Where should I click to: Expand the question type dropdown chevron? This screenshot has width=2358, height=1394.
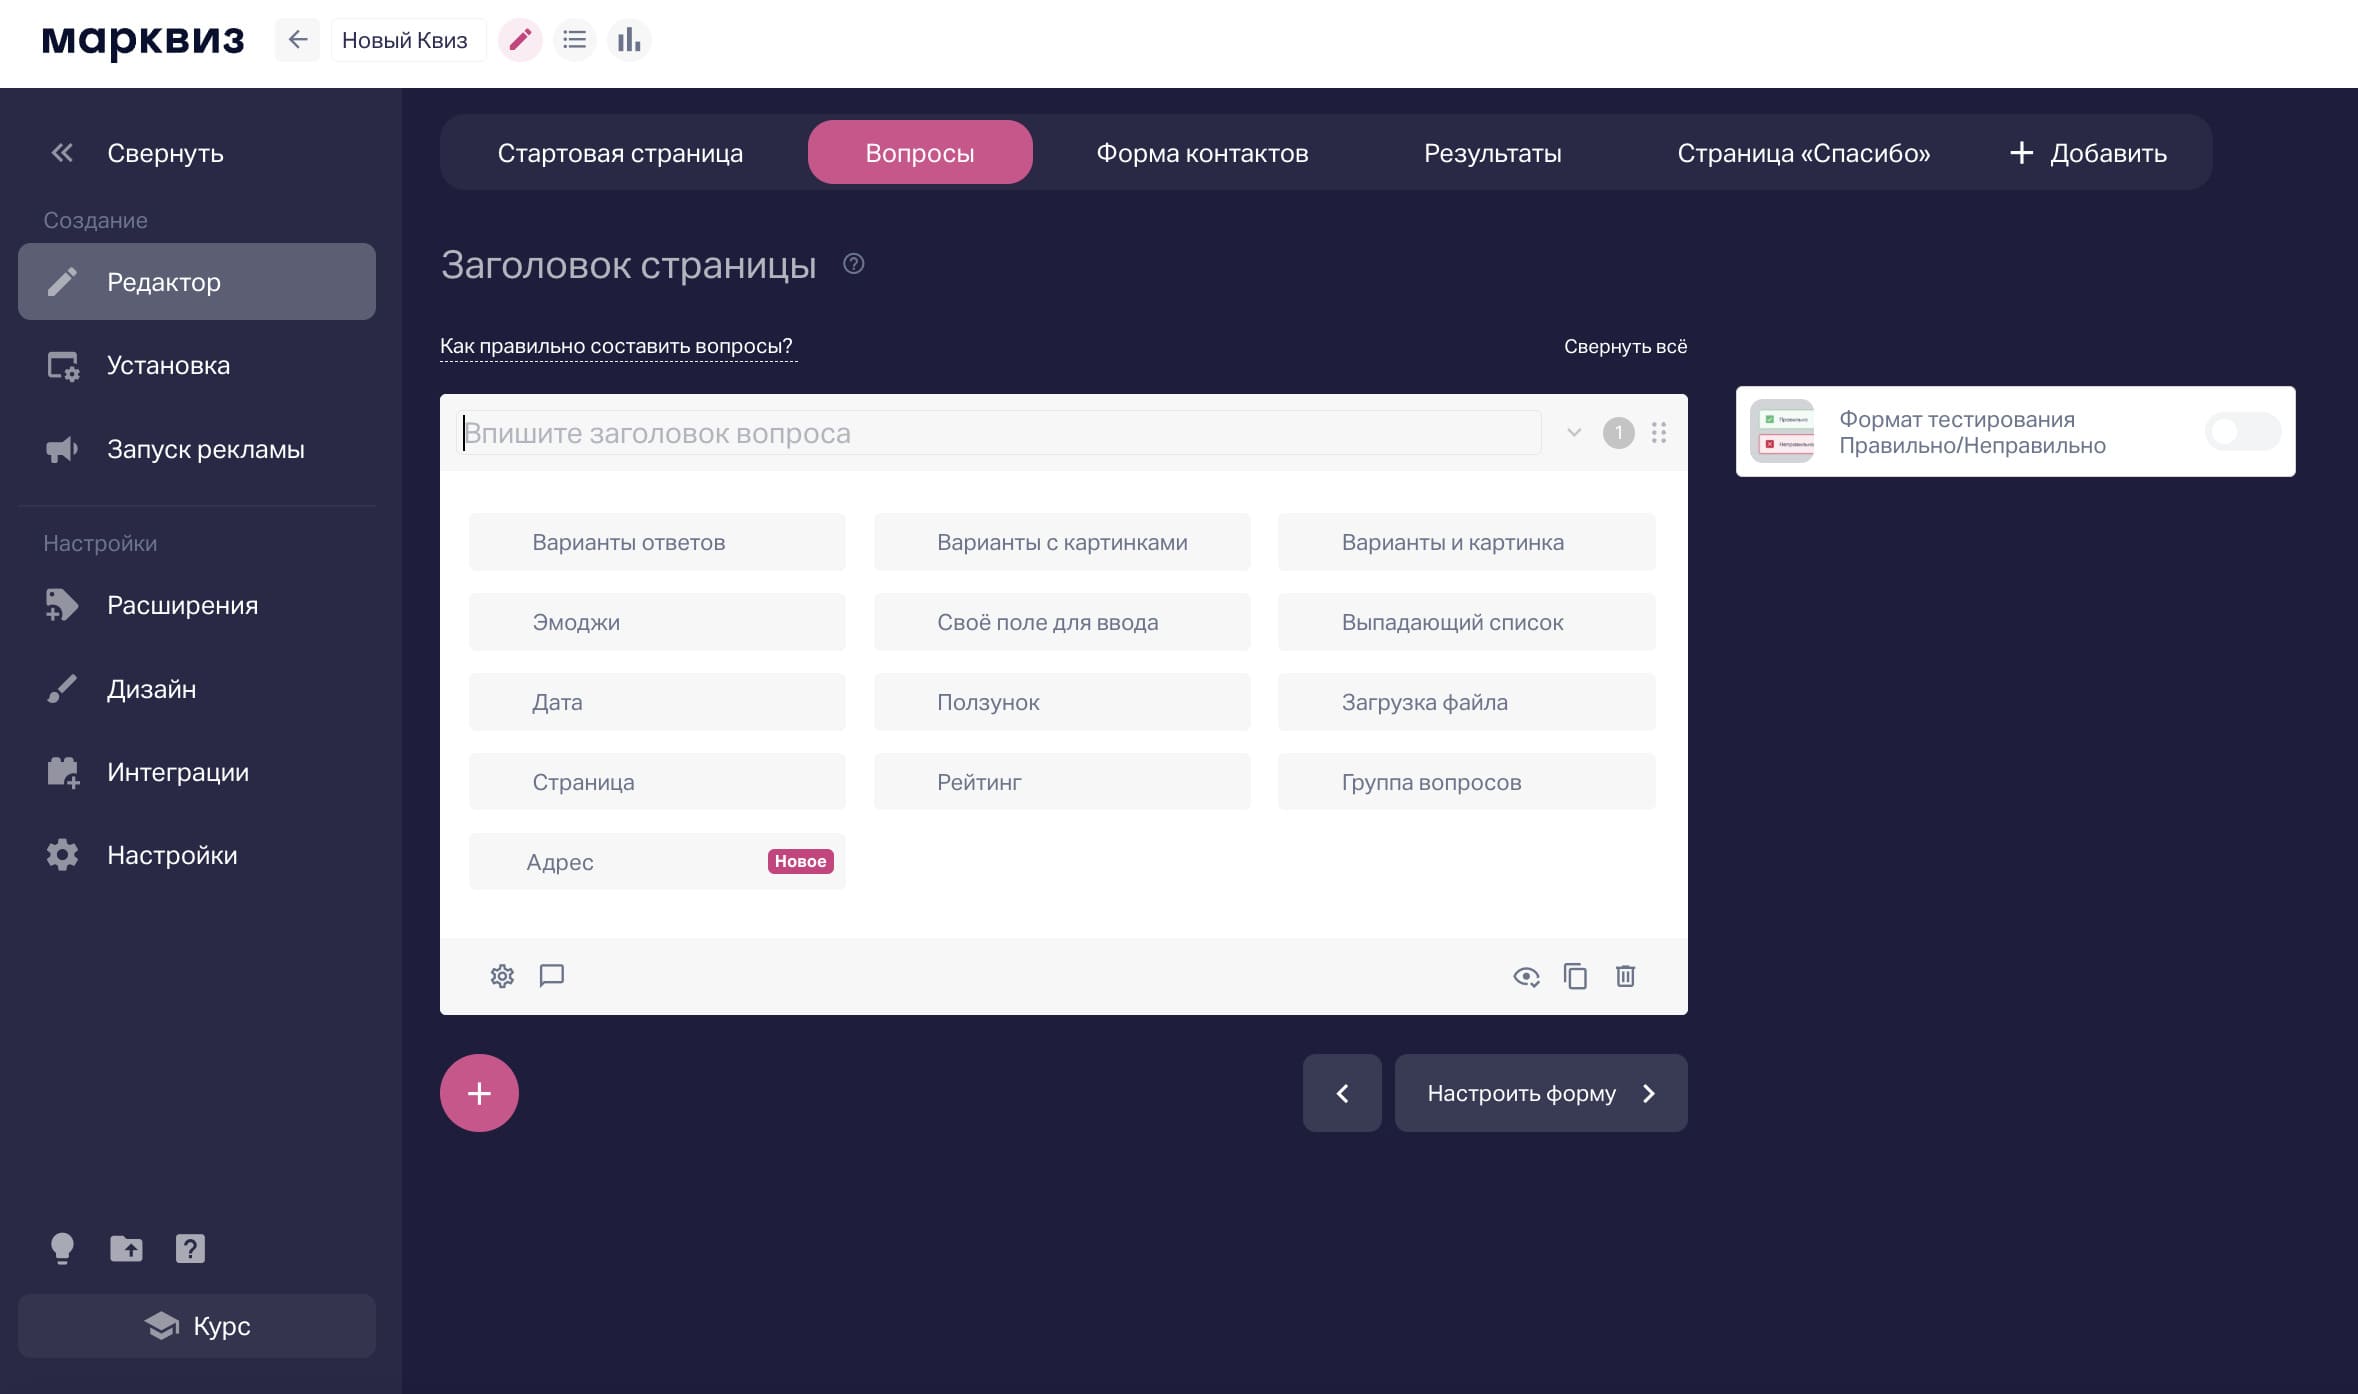(1574, 433)
